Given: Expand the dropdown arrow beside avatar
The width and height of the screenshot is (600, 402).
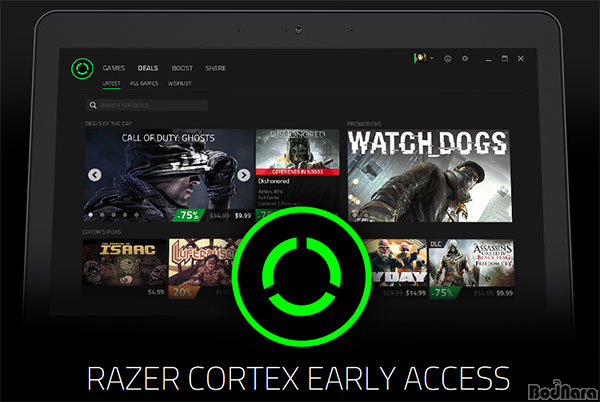Looking at the screenshot, I should tap(432, 59).
